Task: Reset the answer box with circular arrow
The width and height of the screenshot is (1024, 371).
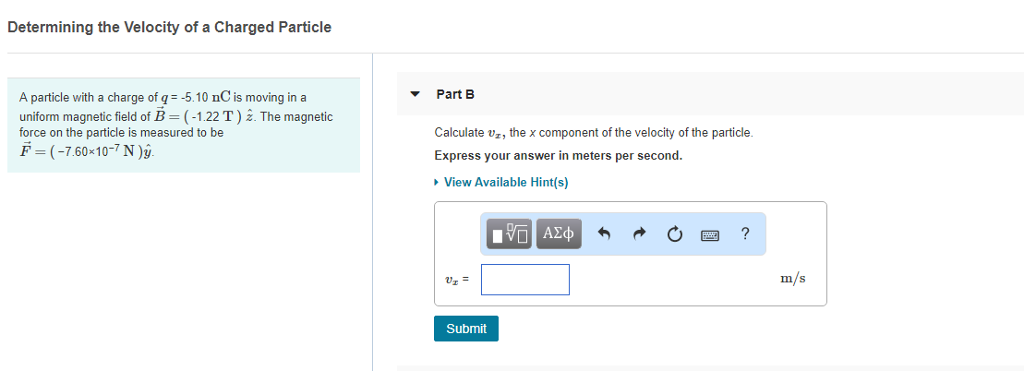Action: click(x=675, y=234)
